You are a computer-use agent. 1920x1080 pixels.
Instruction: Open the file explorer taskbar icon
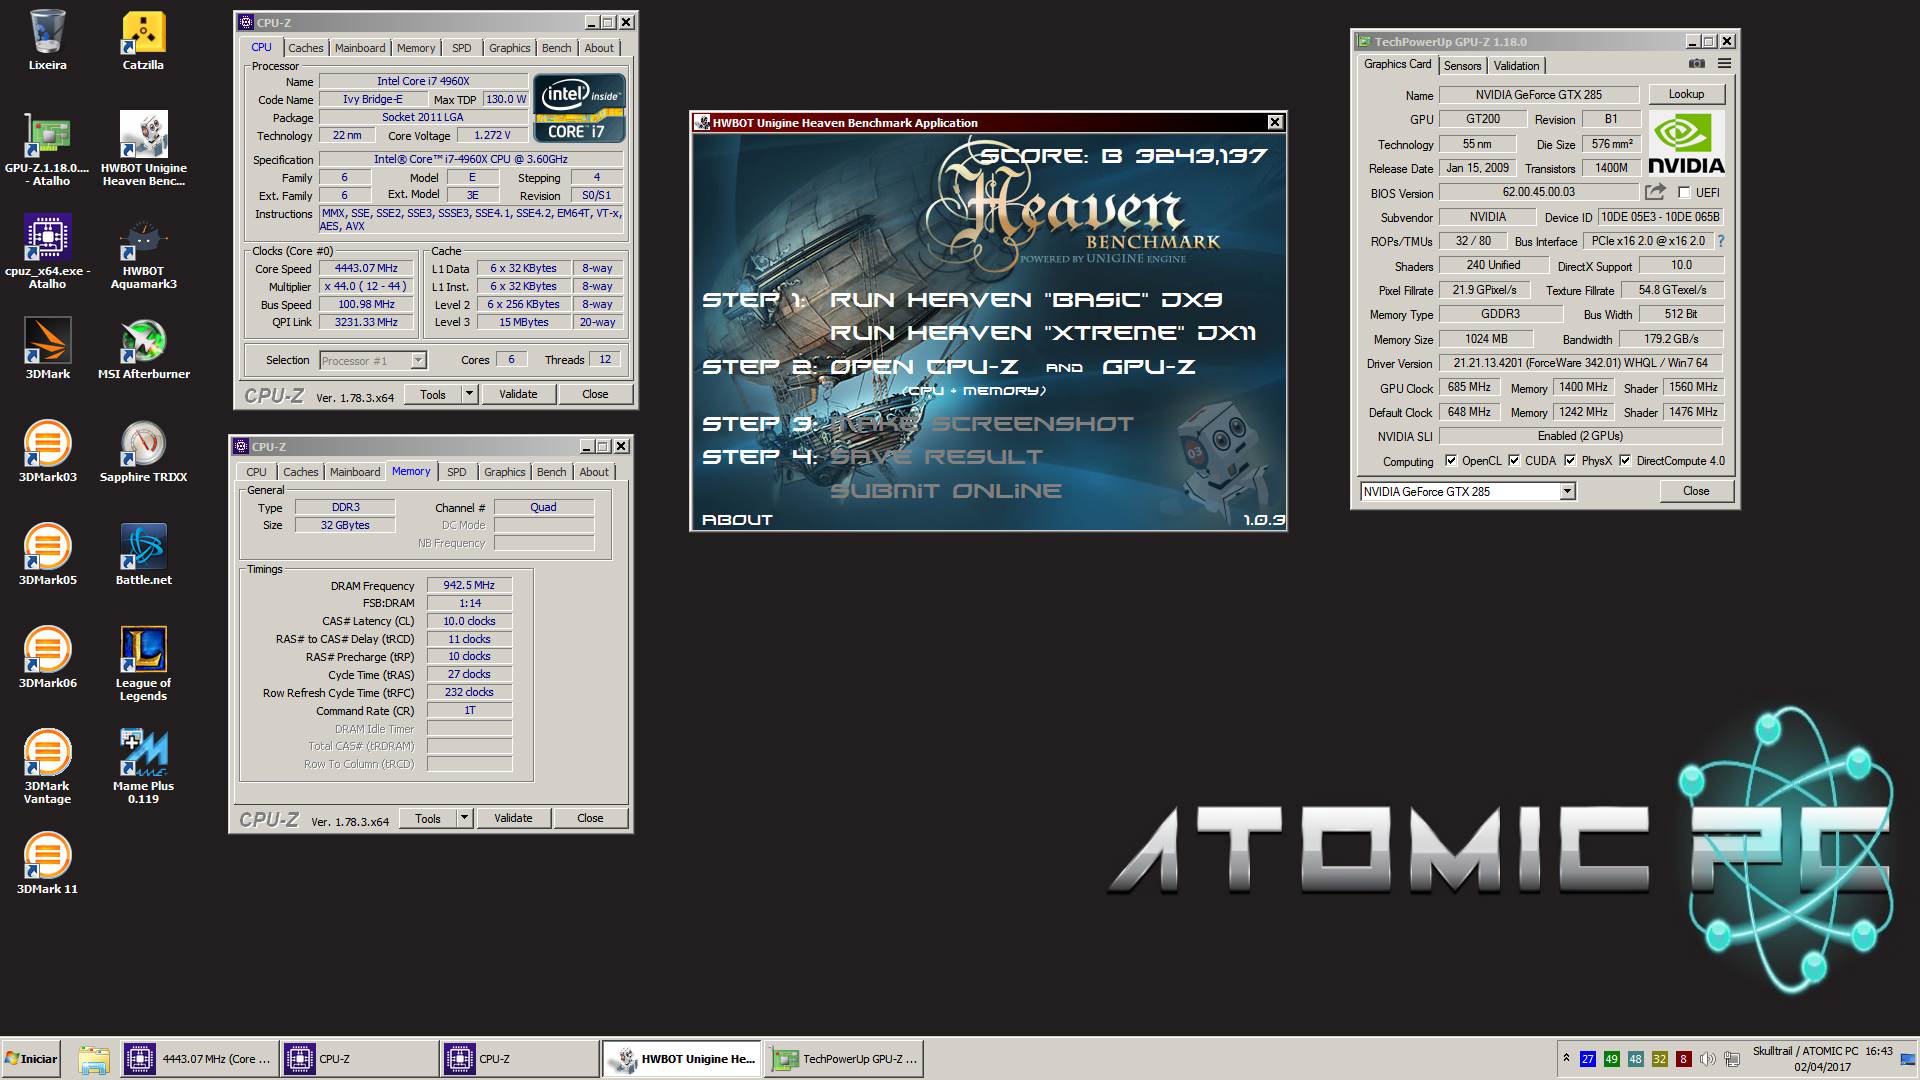tap(93, 1059)
